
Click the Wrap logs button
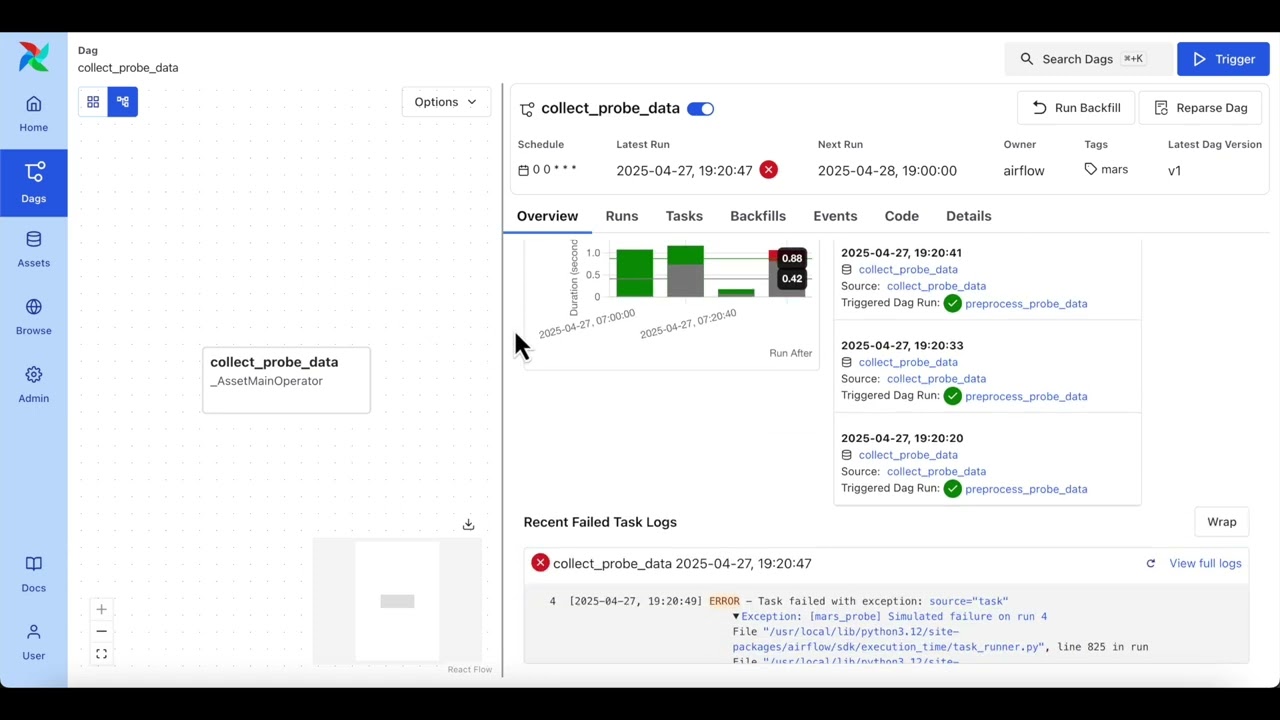pos(1221,522)
